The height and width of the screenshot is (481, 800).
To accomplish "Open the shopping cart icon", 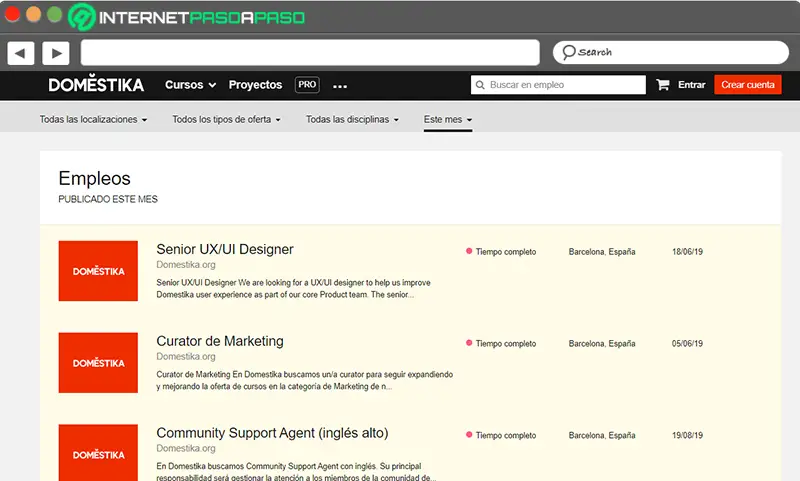I will coord(663,85).
